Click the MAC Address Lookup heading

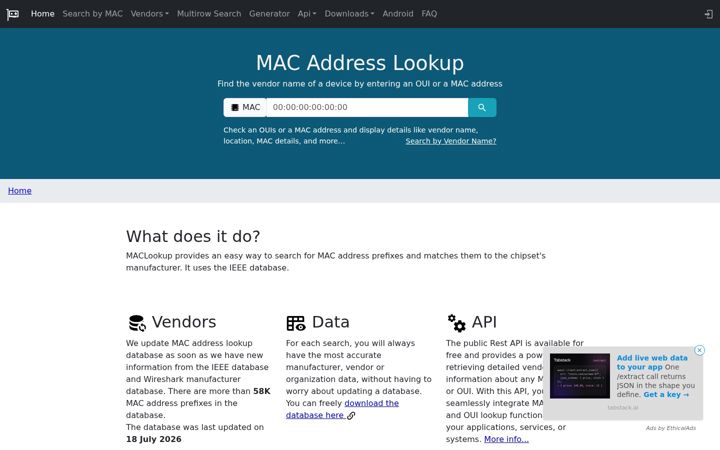coord(360,63)
